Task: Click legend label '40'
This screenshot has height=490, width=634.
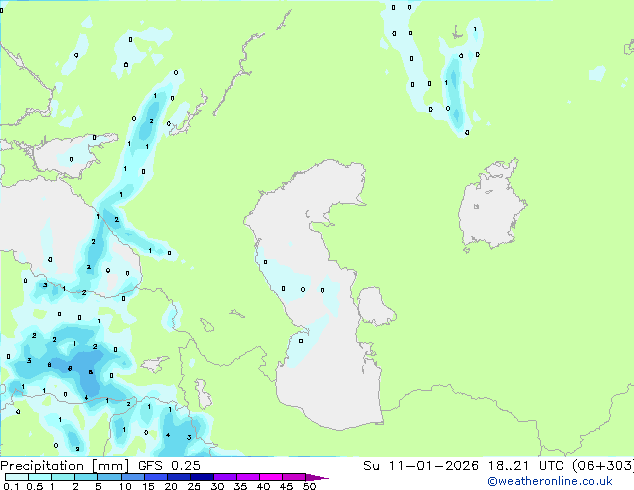Action: [263, 486]
